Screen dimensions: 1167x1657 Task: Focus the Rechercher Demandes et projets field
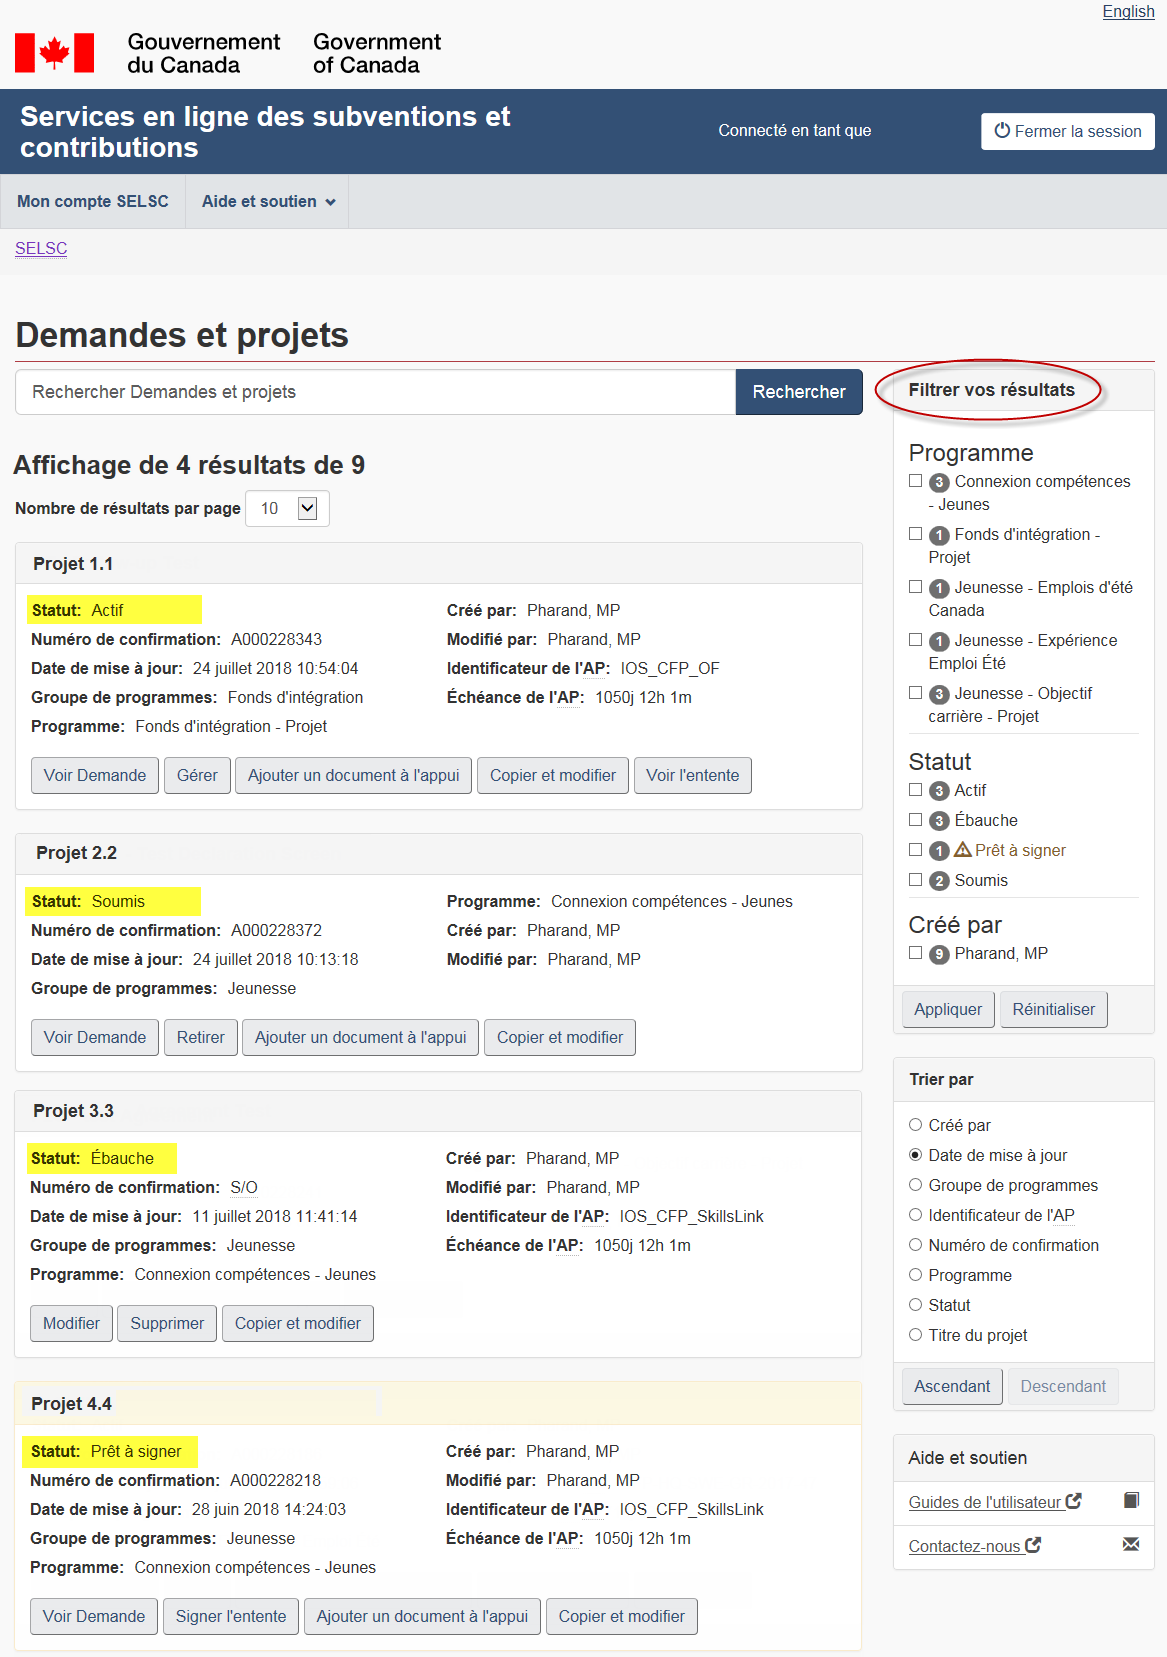[x=375, y=392]
